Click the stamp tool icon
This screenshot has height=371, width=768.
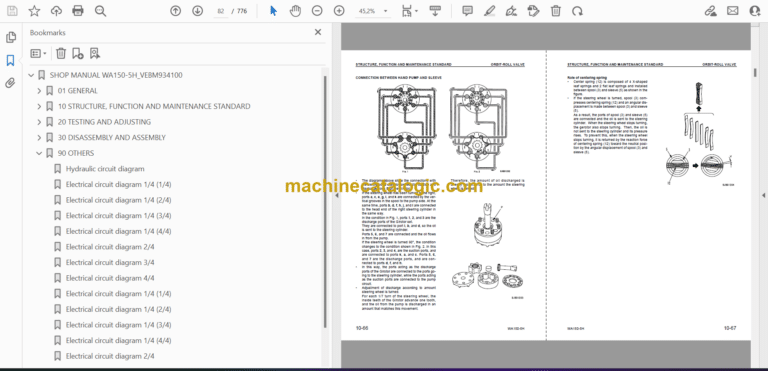533,11
